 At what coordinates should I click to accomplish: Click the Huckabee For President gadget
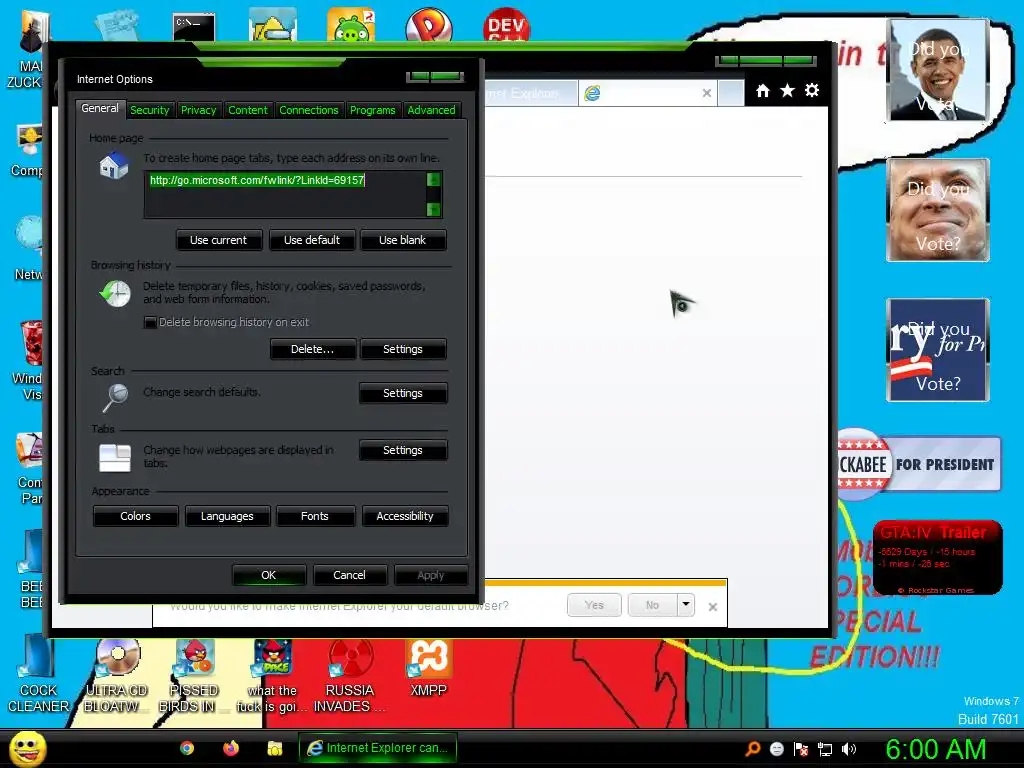(x=919, y=464)
